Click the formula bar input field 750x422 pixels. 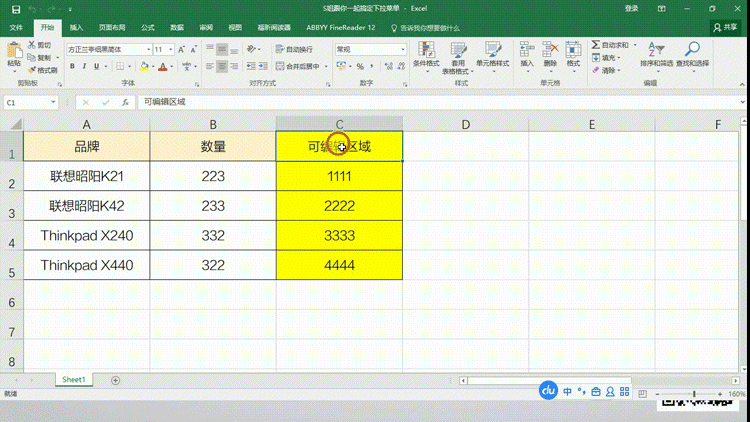[x=438, y=102]
